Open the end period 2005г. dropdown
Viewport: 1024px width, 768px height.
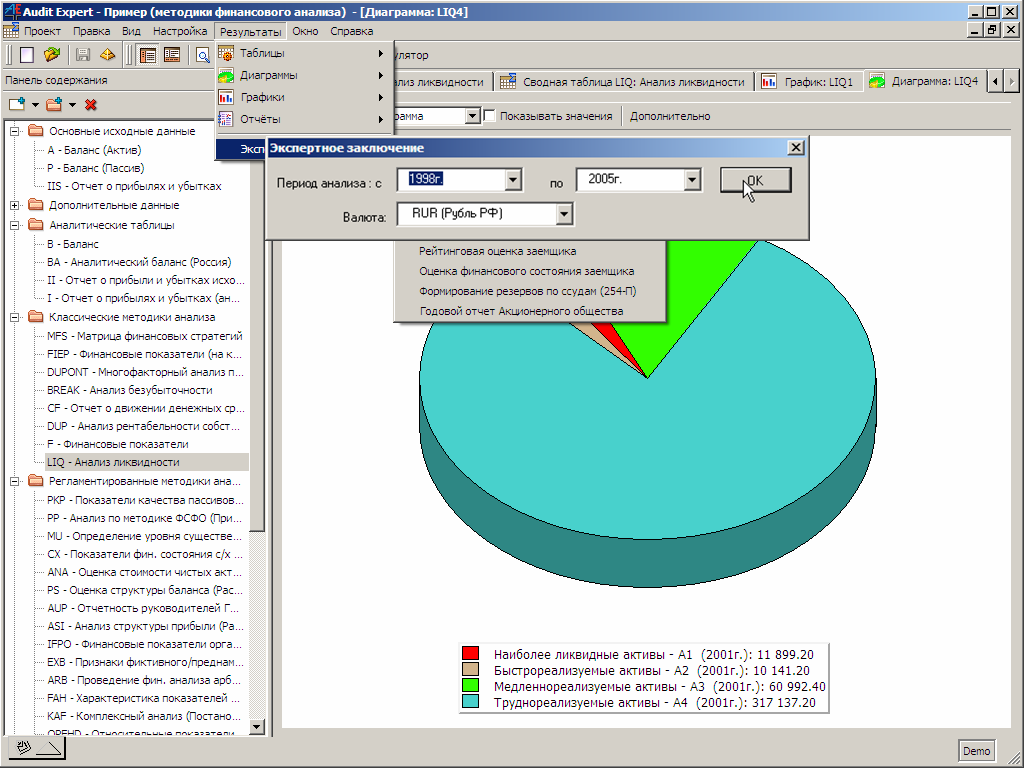tap(691, 180)
